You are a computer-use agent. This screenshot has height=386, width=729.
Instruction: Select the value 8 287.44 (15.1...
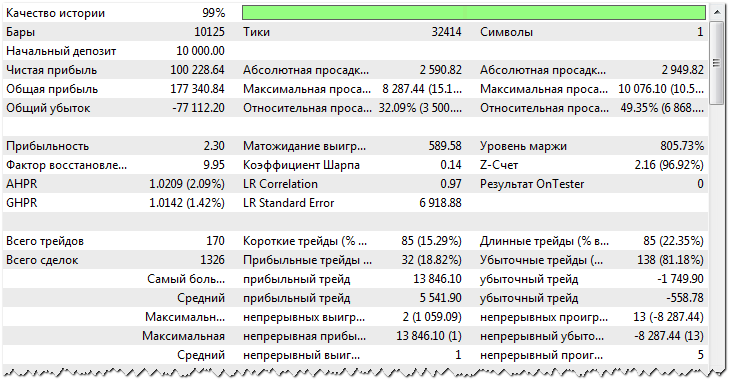click(422, 89)
